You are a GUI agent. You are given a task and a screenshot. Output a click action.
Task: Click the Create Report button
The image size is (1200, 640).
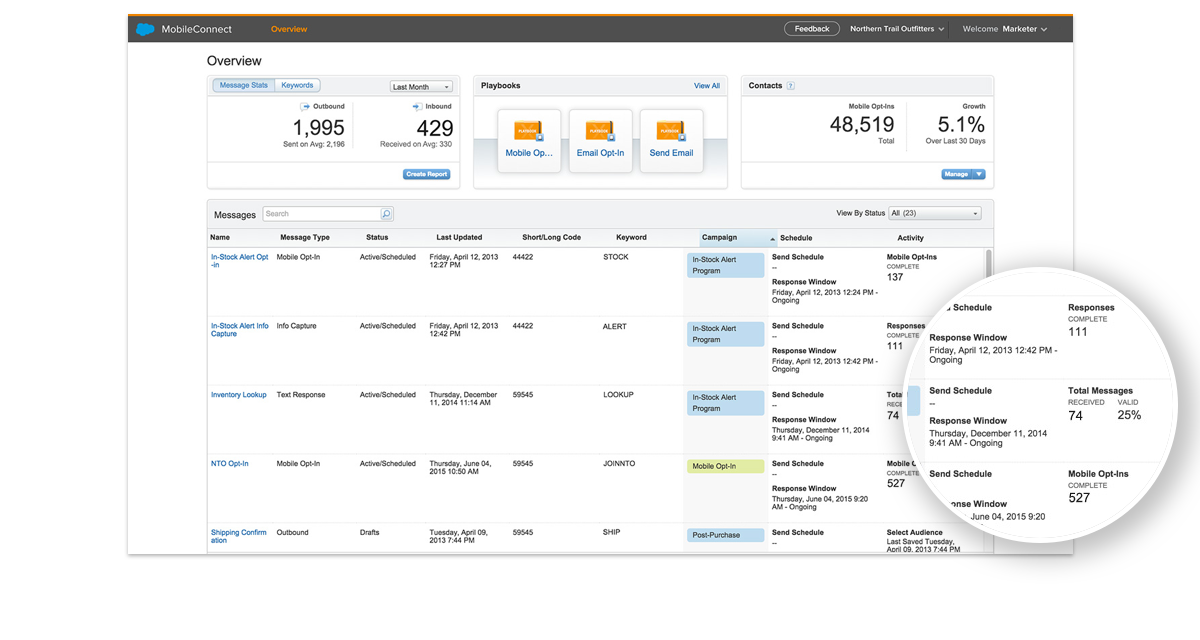(x=427, y=174)
